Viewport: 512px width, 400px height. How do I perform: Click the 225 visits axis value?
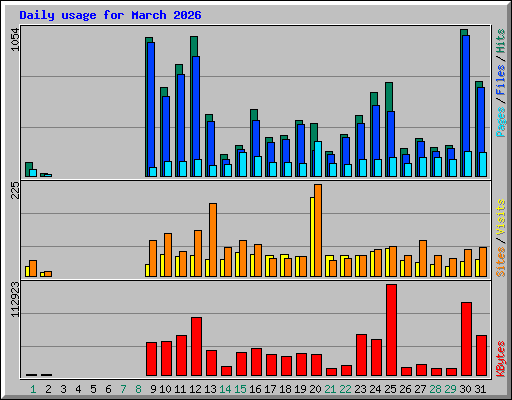(15, 190)
